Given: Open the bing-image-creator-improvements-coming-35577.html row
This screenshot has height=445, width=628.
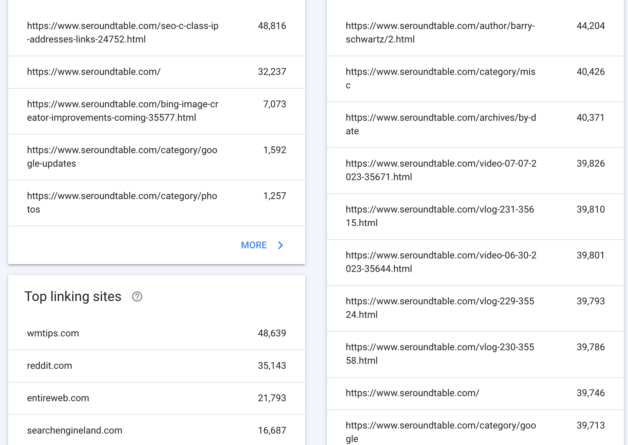Looking at the screenshot, I should (157, 111).
